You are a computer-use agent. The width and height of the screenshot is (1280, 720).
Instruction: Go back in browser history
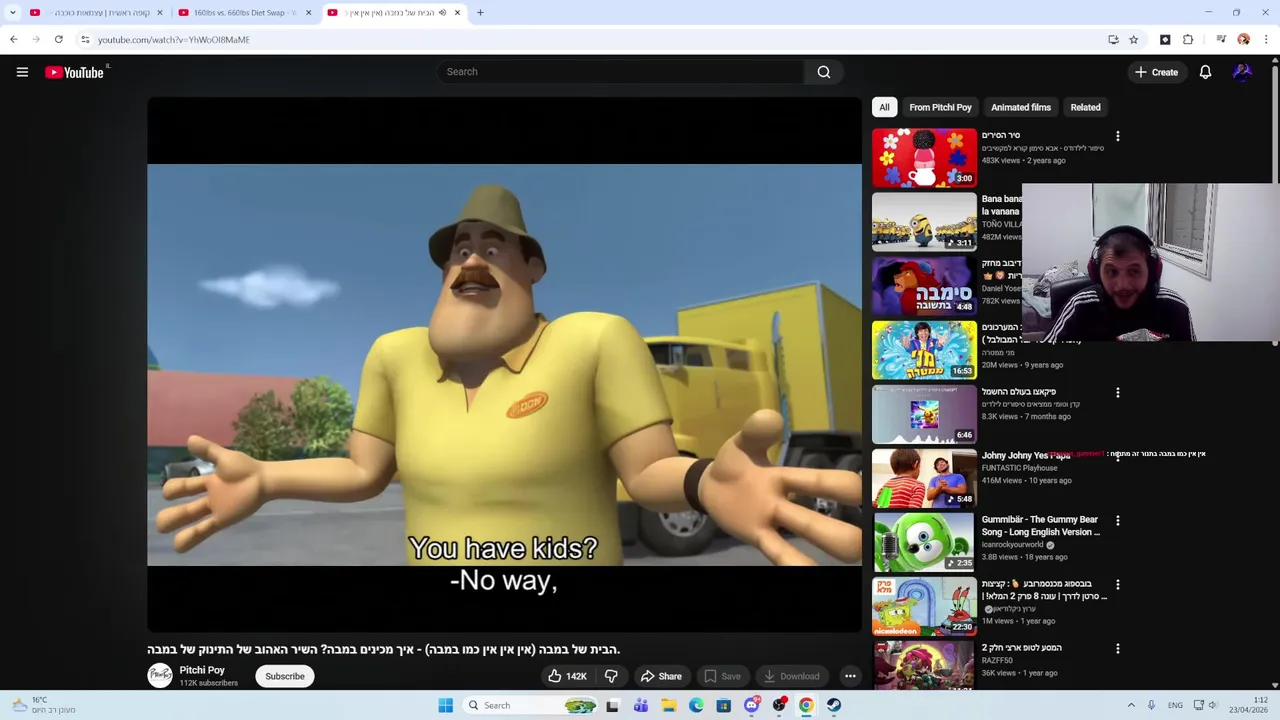(x=13, y=40)
